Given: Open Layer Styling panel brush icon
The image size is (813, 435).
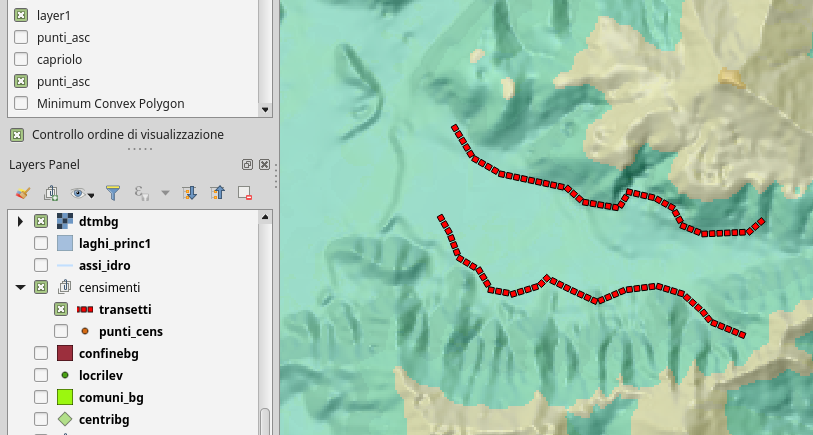Looking at the screenshot, I should click(23, 193).
